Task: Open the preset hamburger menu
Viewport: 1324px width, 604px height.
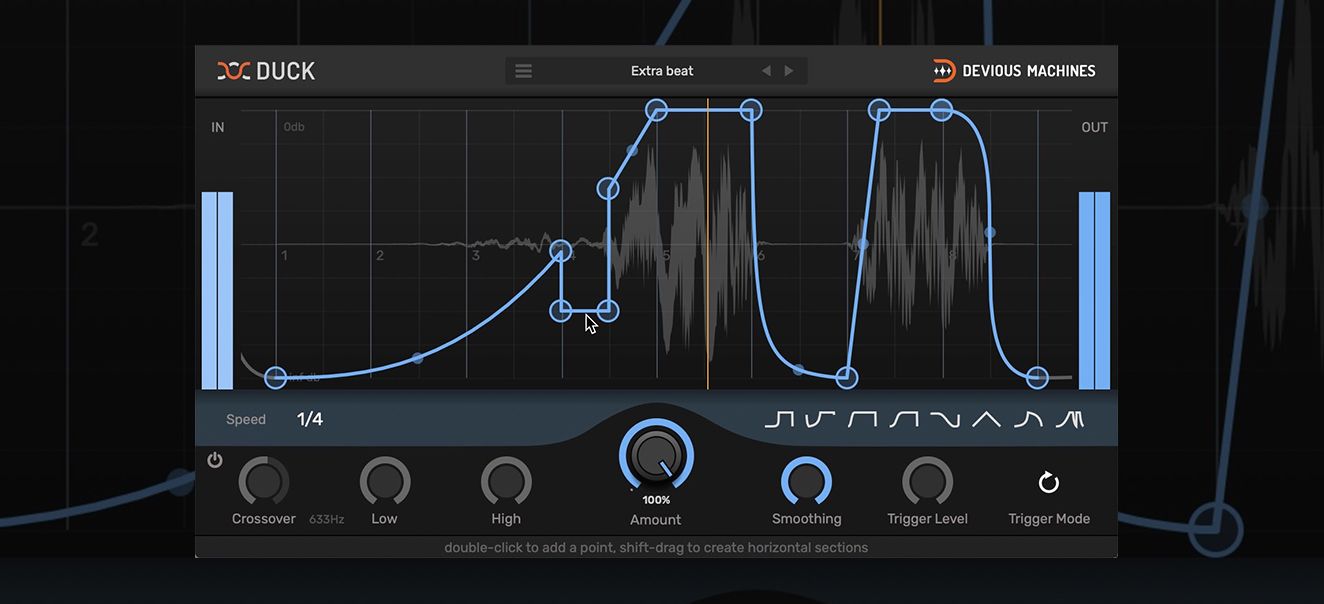Action: click(523, 71)
